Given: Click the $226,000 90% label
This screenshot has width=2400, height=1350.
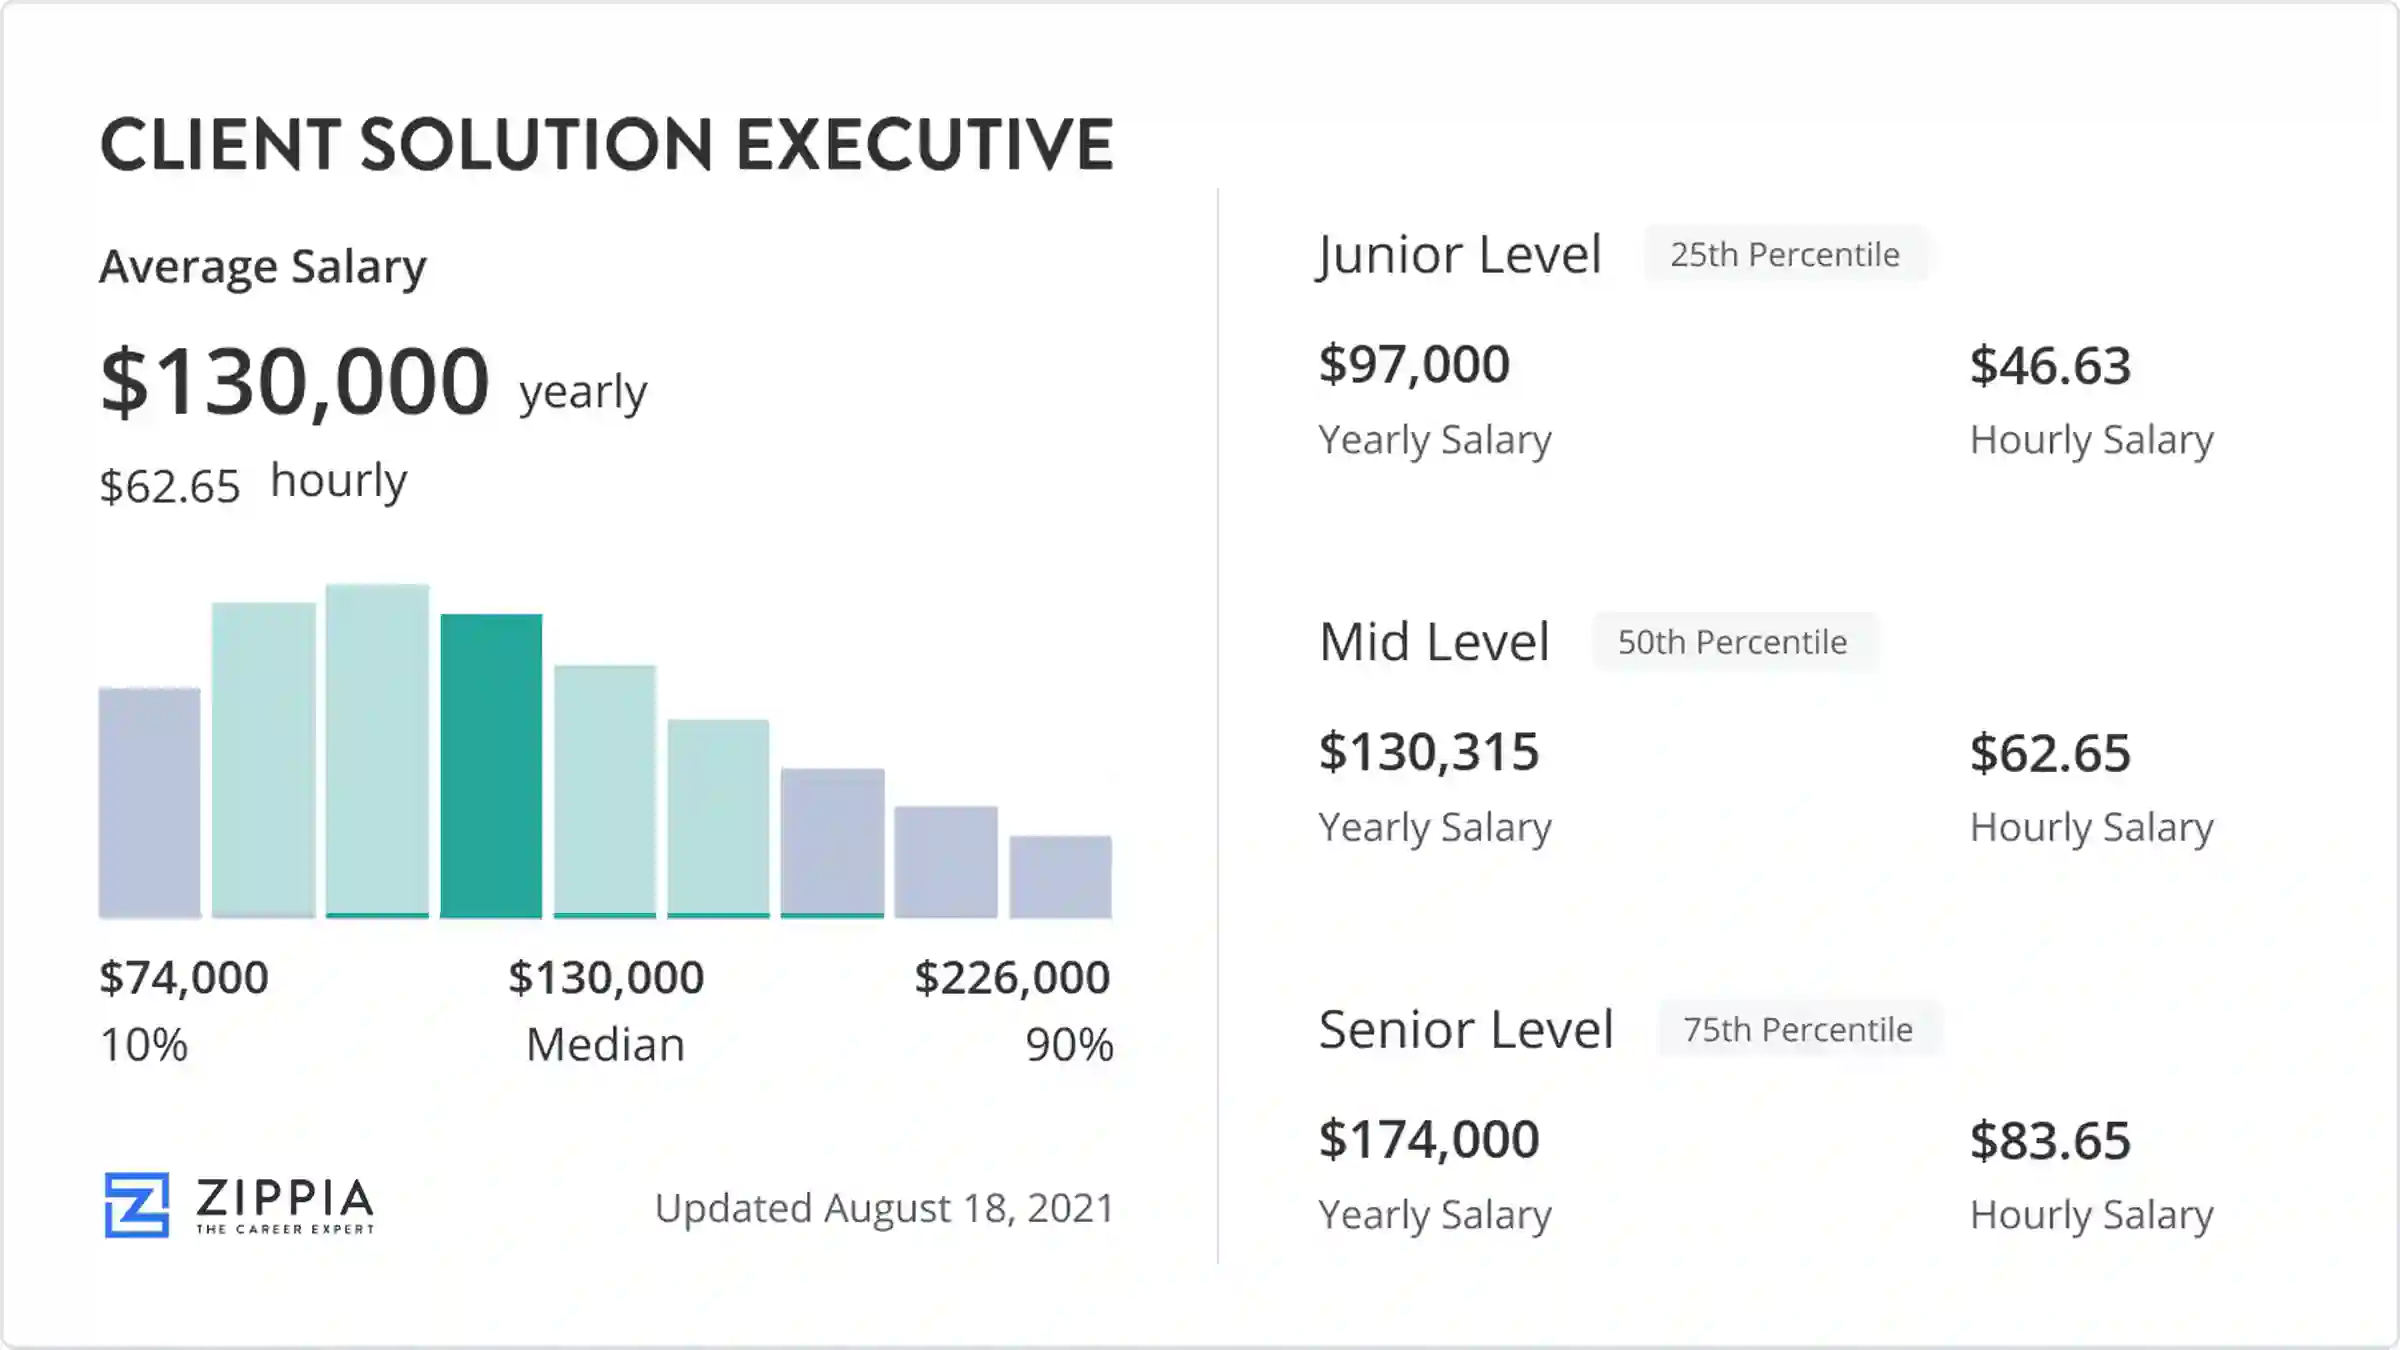Looking at the screenshot, I should pyautogui.click(x=1012, y=978).
